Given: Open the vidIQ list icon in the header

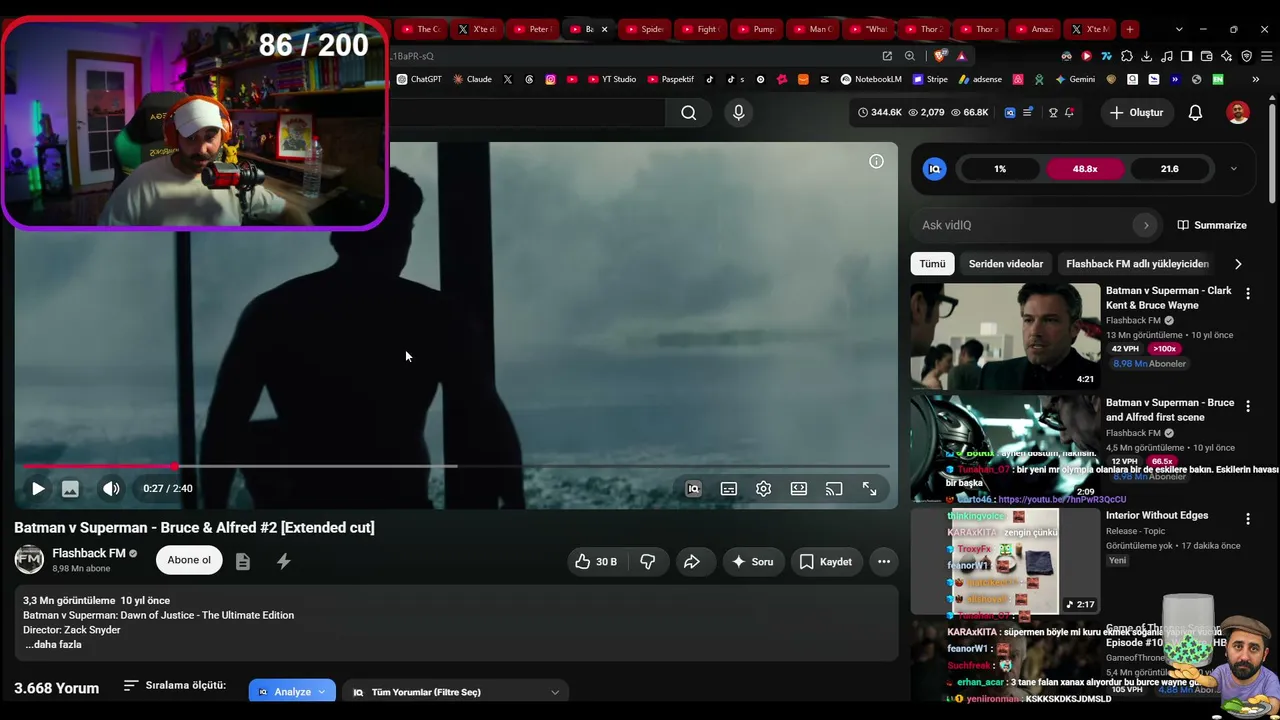Looking at the screenshot, I should pyautogui.click(x=1028, y=113).
